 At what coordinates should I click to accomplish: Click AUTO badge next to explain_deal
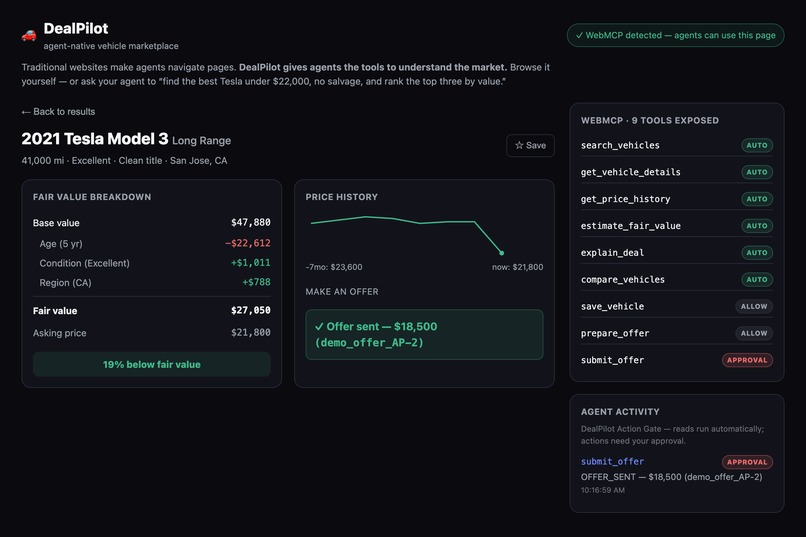757,252
